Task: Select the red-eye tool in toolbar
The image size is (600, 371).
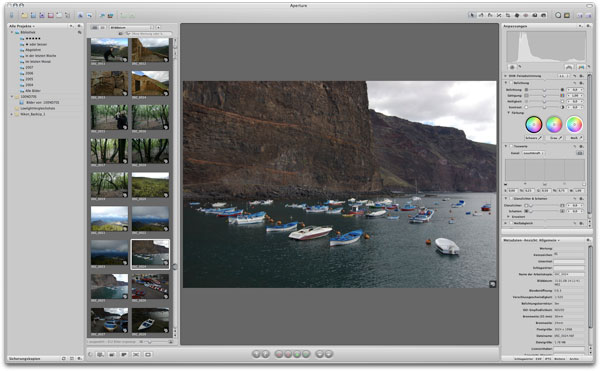Action: [526, 15]
